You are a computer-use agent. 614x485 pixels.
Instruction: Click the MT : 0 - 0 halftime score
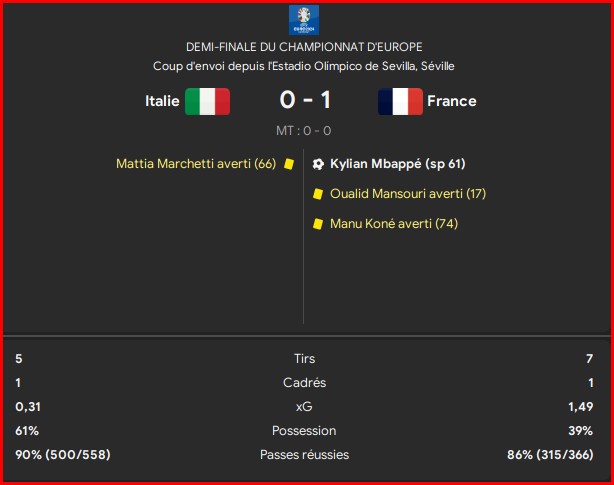pos(303,131)
